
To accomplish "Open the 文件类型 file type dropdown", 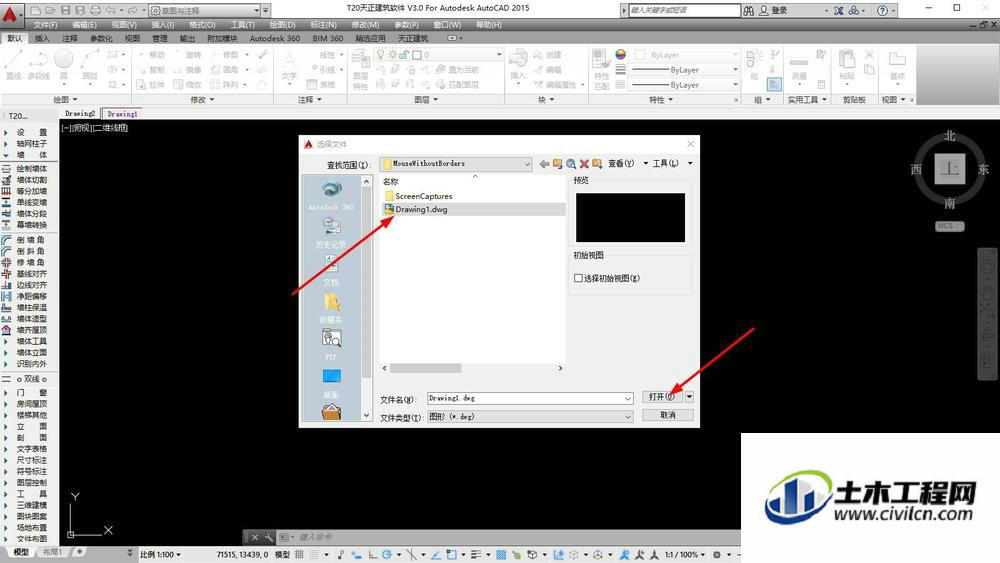I will (x=530, y=416).
